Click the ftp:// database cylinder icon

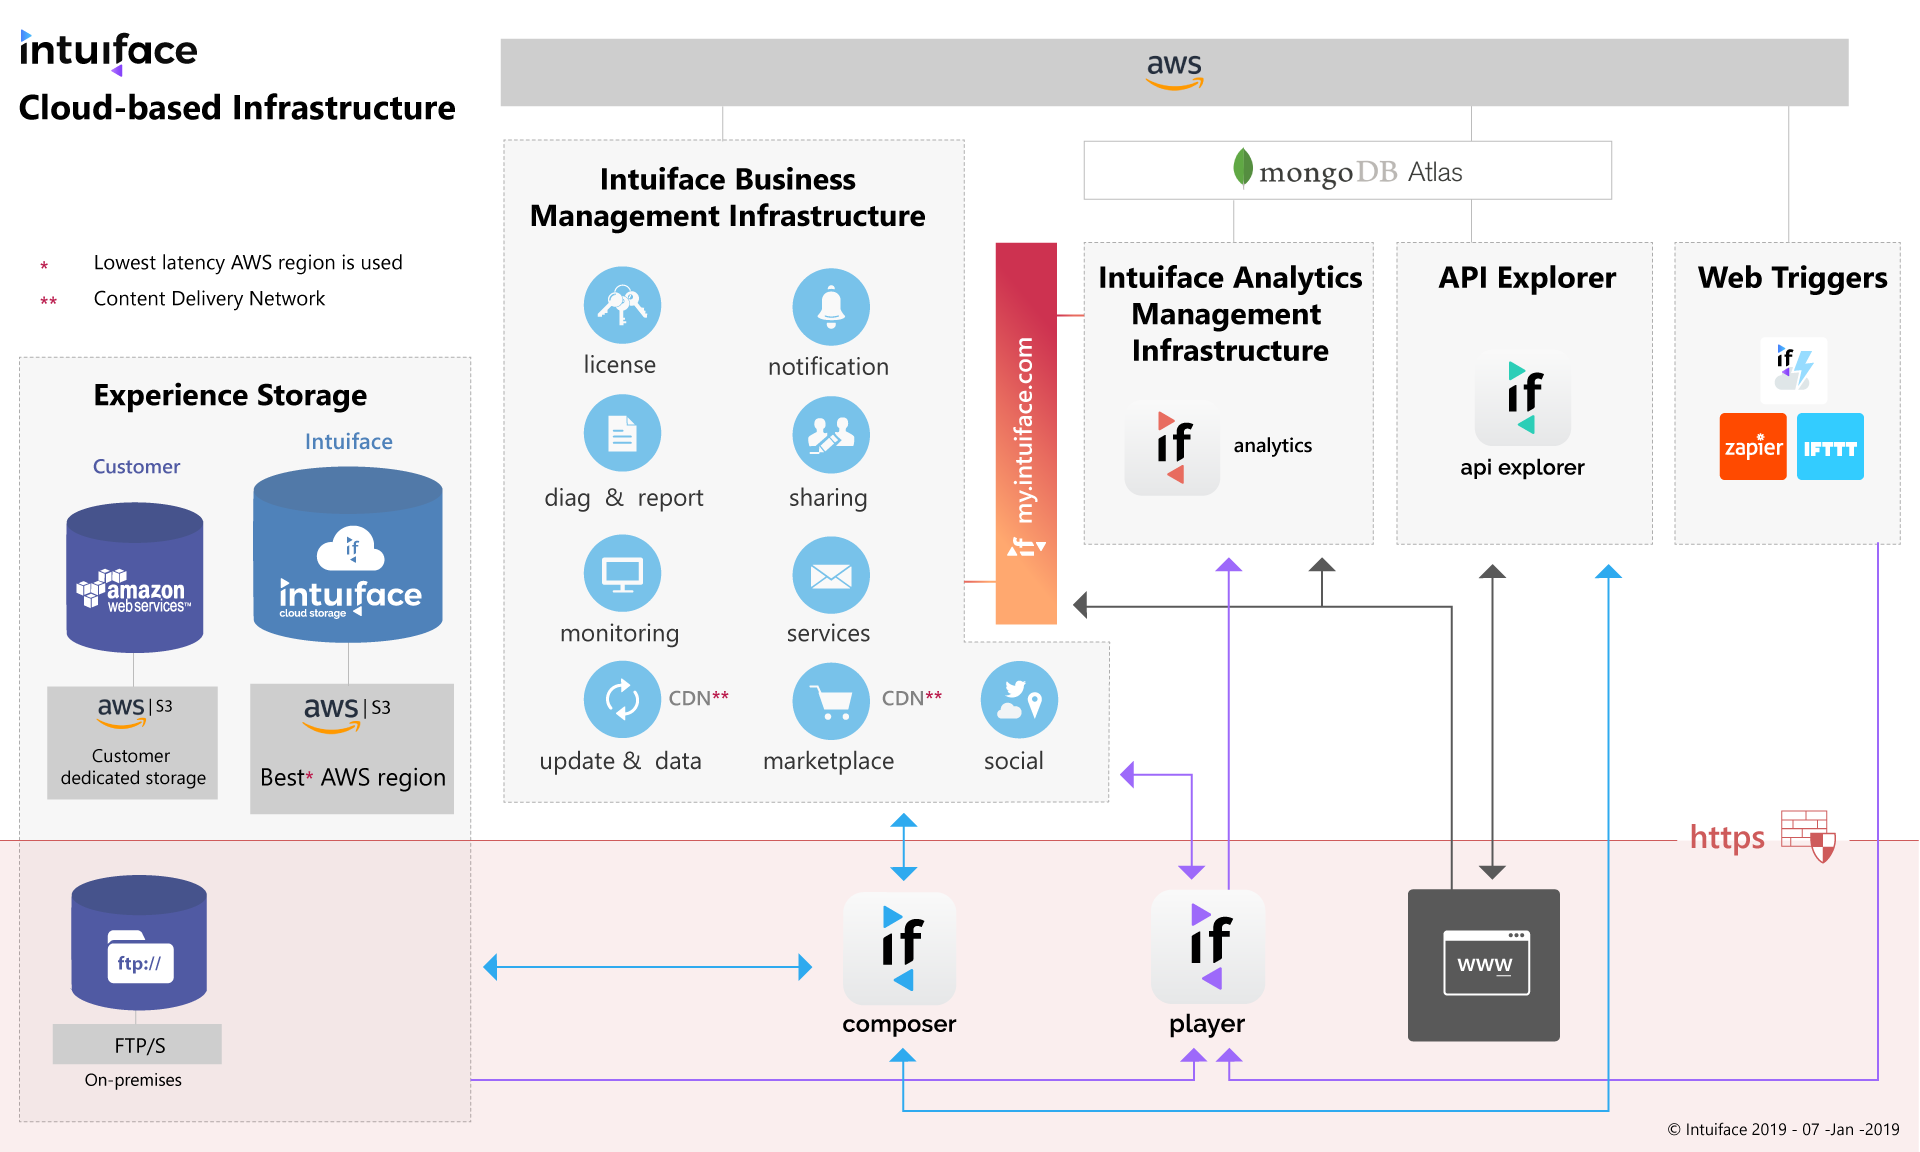[x=139, y=942]
